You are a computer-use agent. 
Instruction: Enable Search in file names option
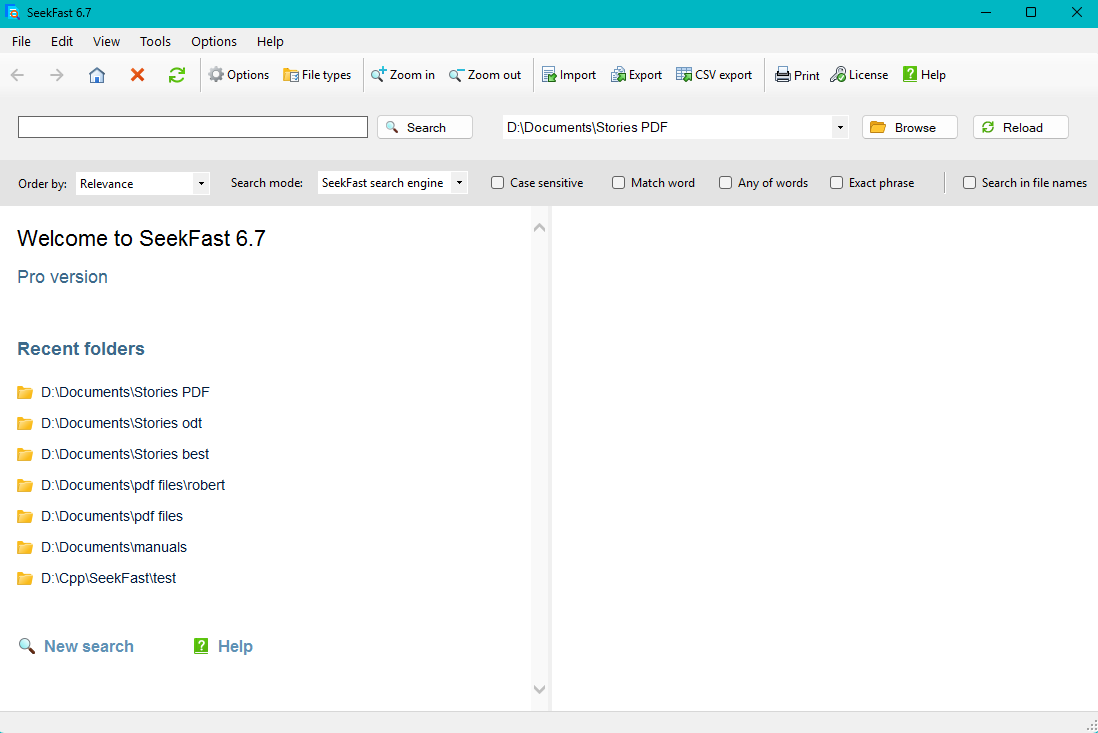coord(969,183)
